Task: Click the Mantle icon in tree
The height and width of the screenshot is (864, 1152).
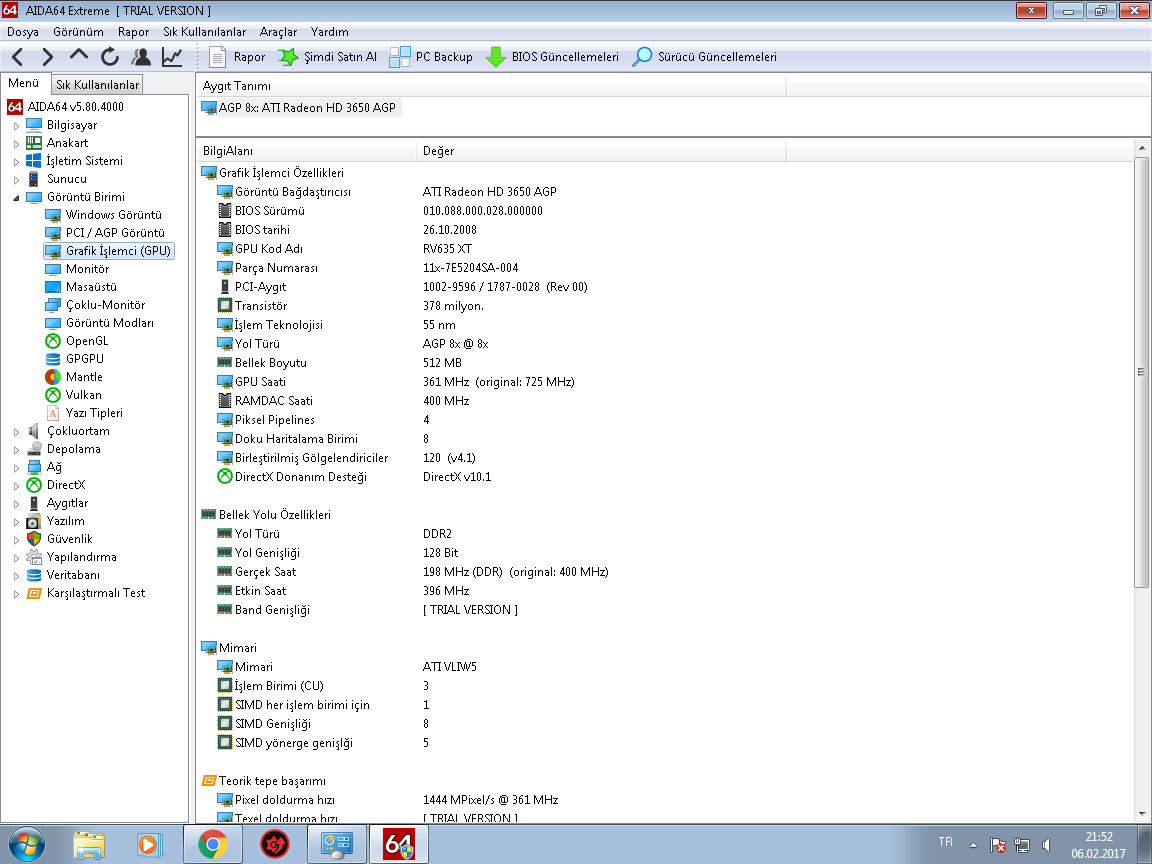Action: click(x=53, y=377)
